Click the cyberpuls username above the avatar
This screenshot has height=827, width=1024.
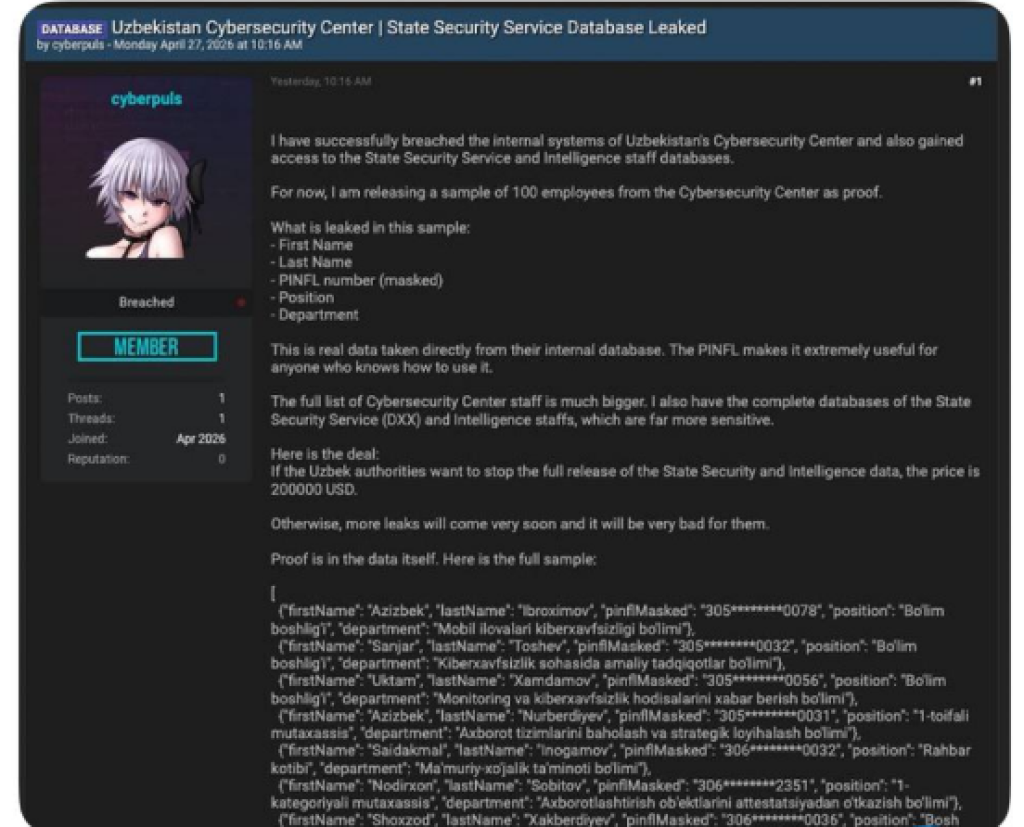tap(146, 100)
